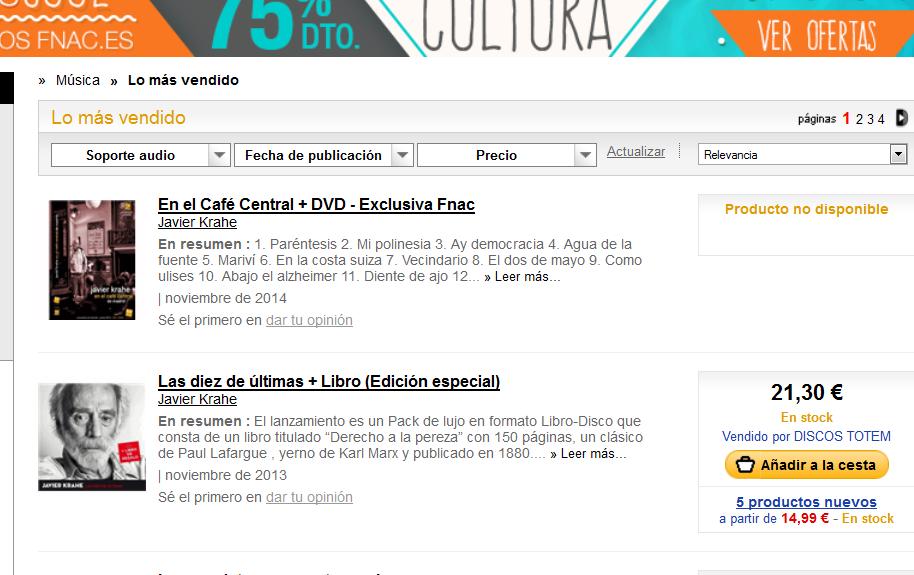
Task: Click the Actualizar link
Action: pyautogui.click(x=635, y=152)
